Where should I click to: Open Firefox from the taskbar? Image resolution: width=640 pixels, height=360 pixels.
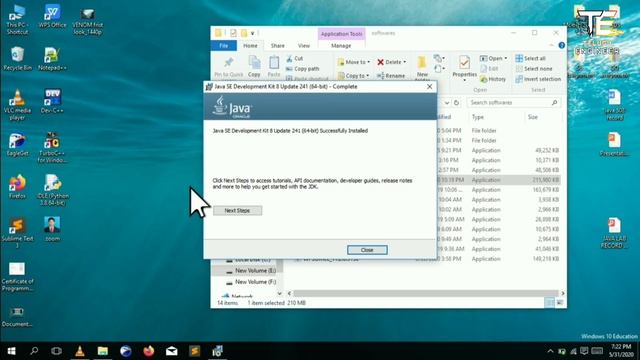(x=149, y=351)
